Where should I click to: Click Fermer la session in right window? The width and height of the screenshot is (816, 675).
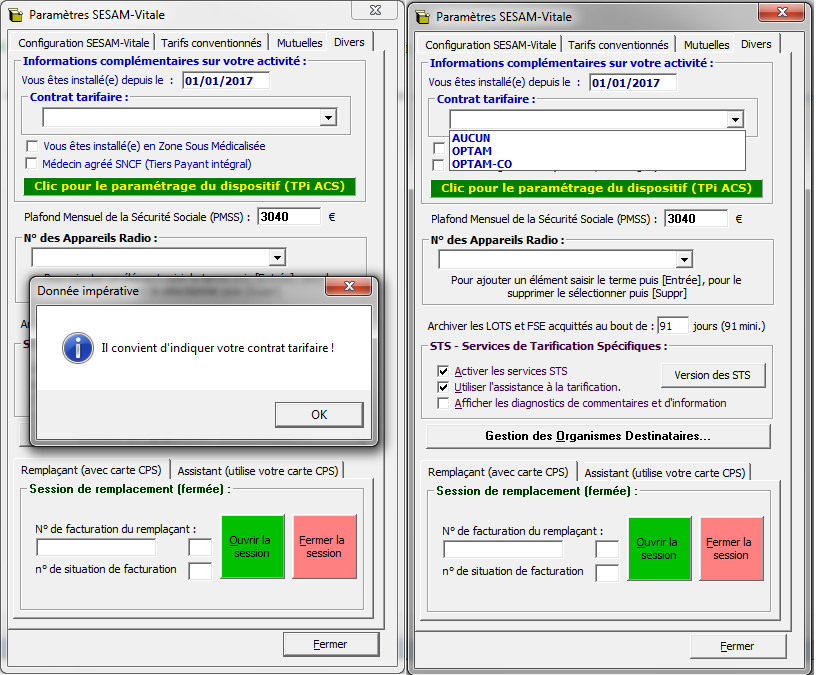tap(731, 549)
